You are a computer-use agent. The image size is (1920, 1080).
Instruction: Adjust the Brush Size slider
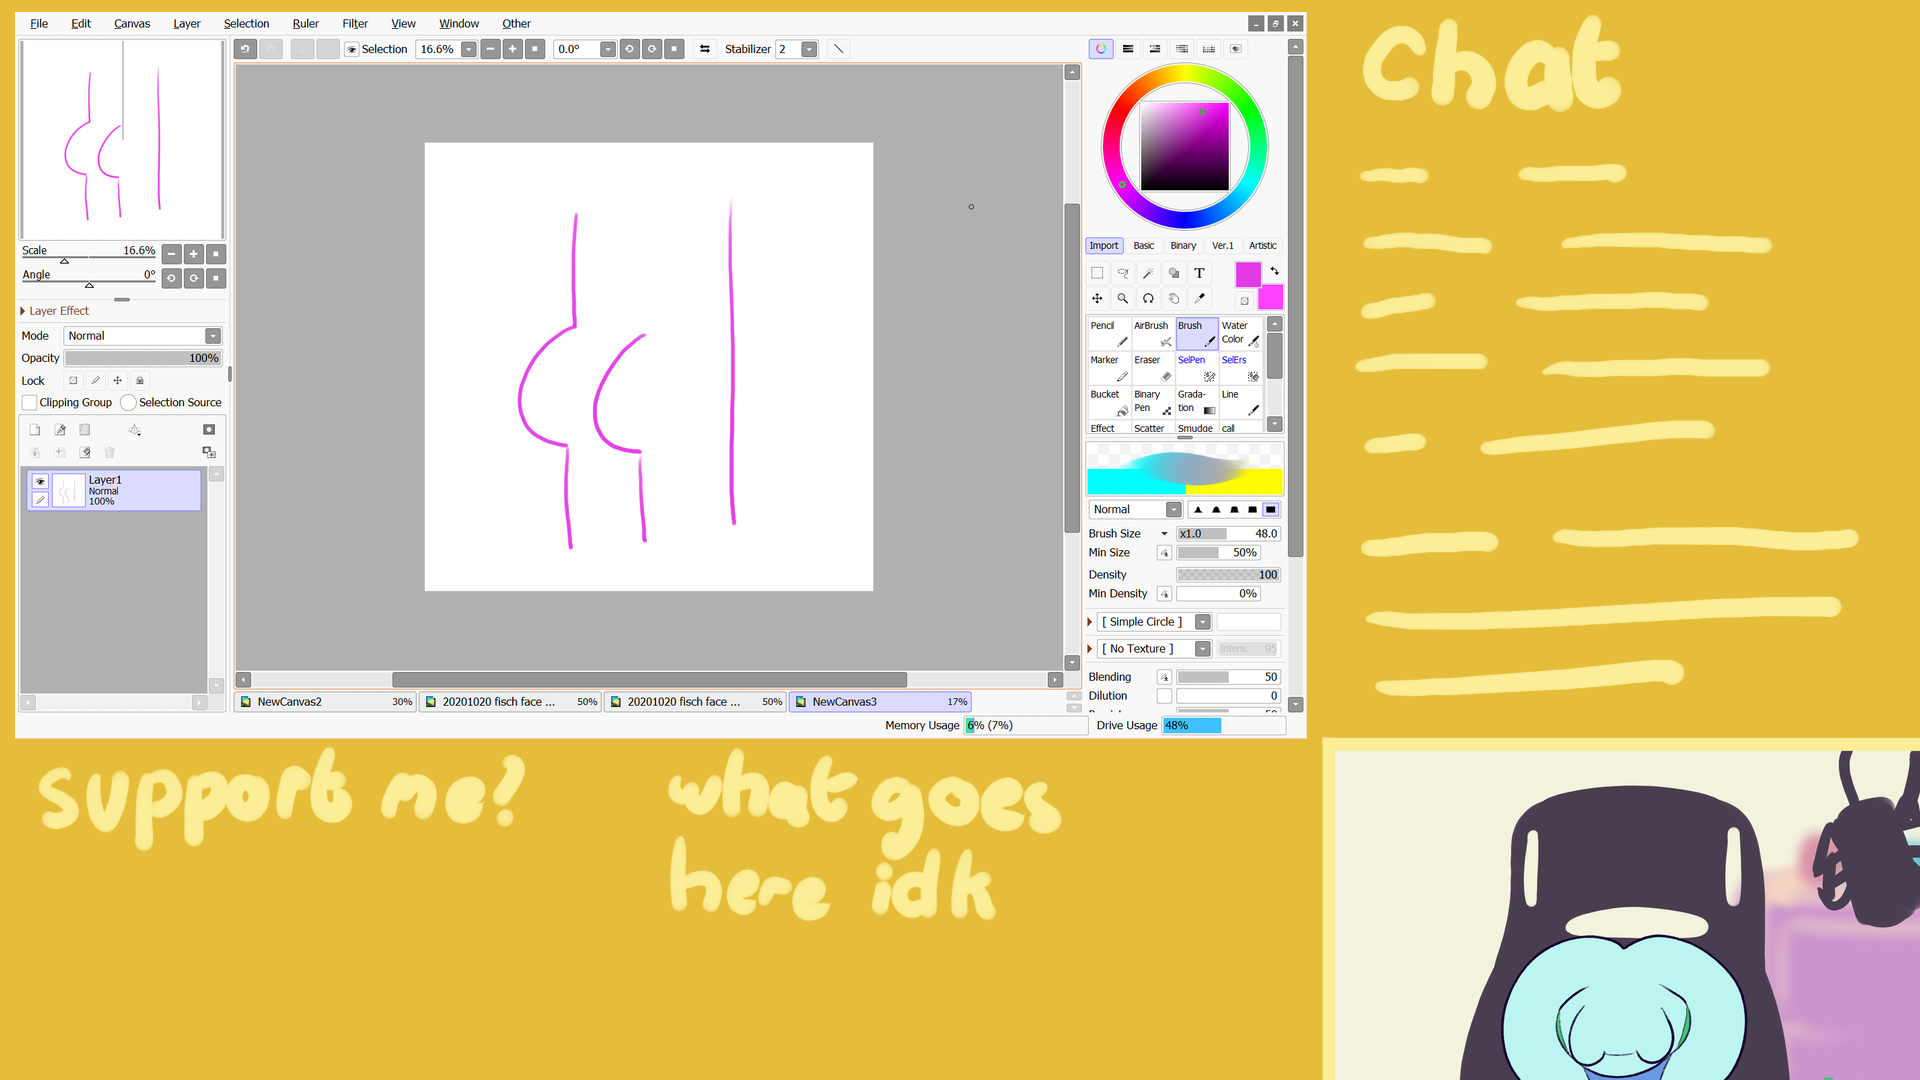[1228, 534]
